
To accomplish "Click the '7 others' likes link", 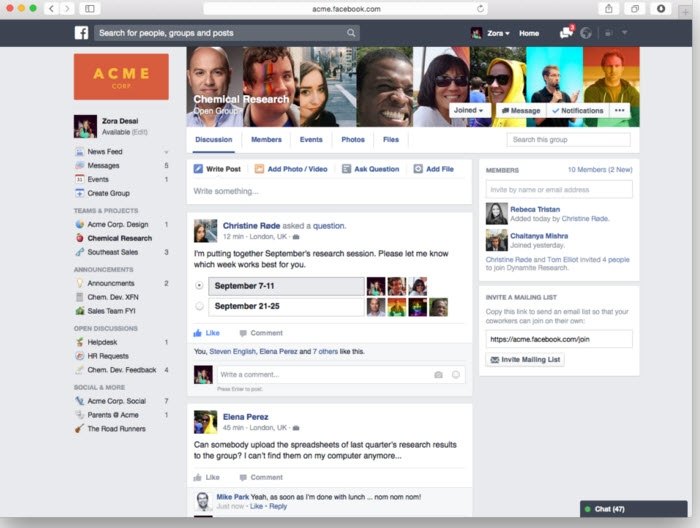I will click(325, 352).
